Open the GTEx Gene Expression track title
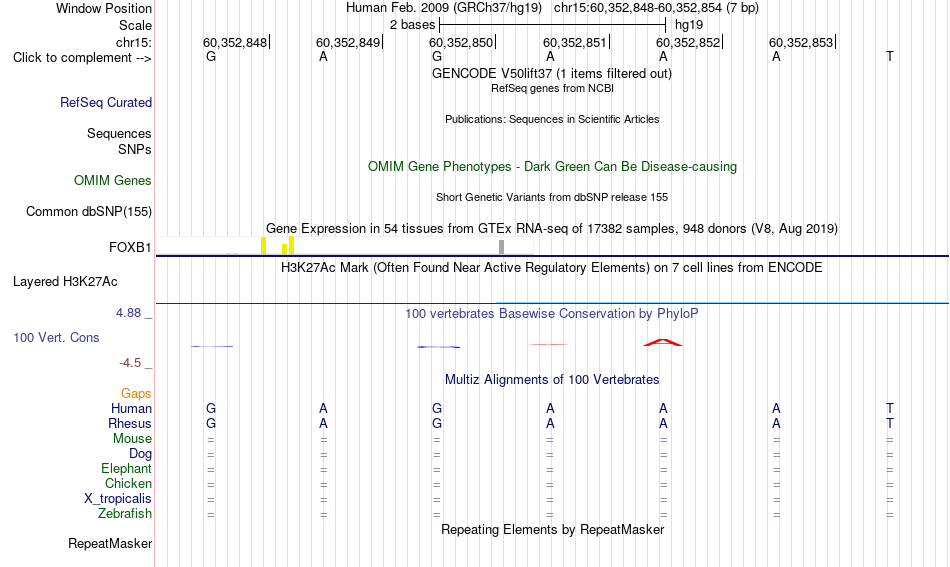Image resolution: width=950 pixels, height=567 pixels. coord(552,228)
